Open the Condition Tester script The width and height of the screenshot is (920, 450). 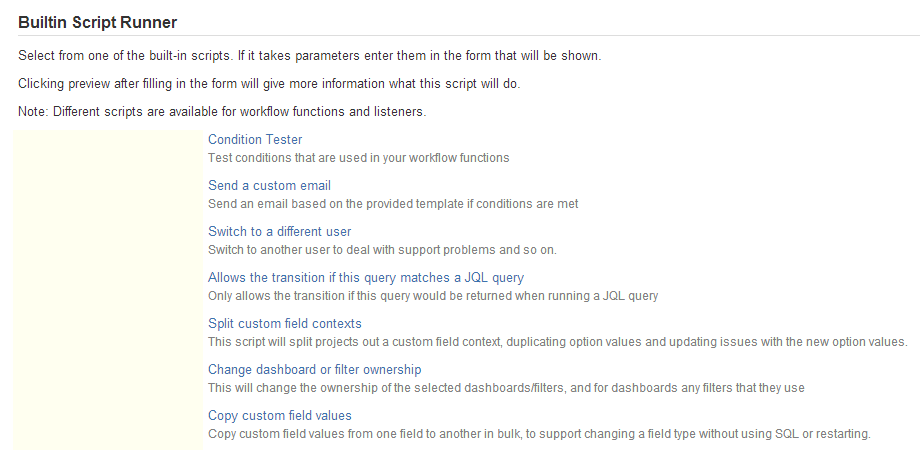click(x=255, y=139)
